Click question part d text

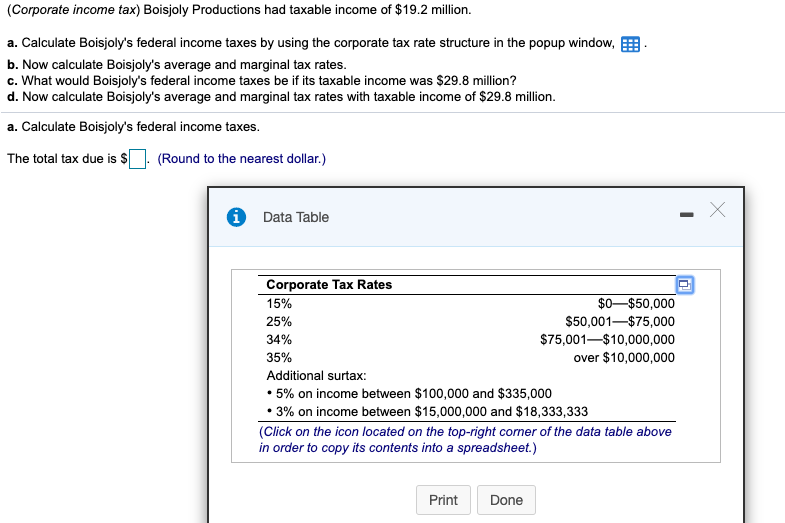click(x=281, y=97)
